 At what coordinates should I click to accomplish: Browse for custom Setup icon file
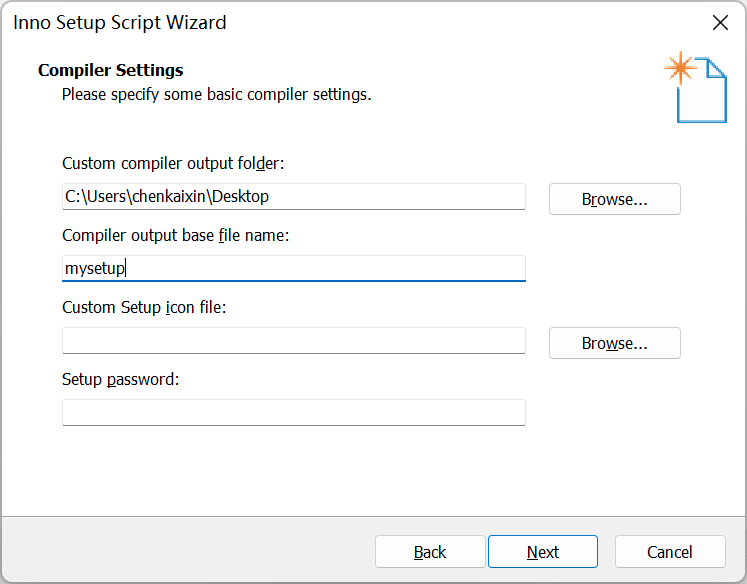coord(614,343)
